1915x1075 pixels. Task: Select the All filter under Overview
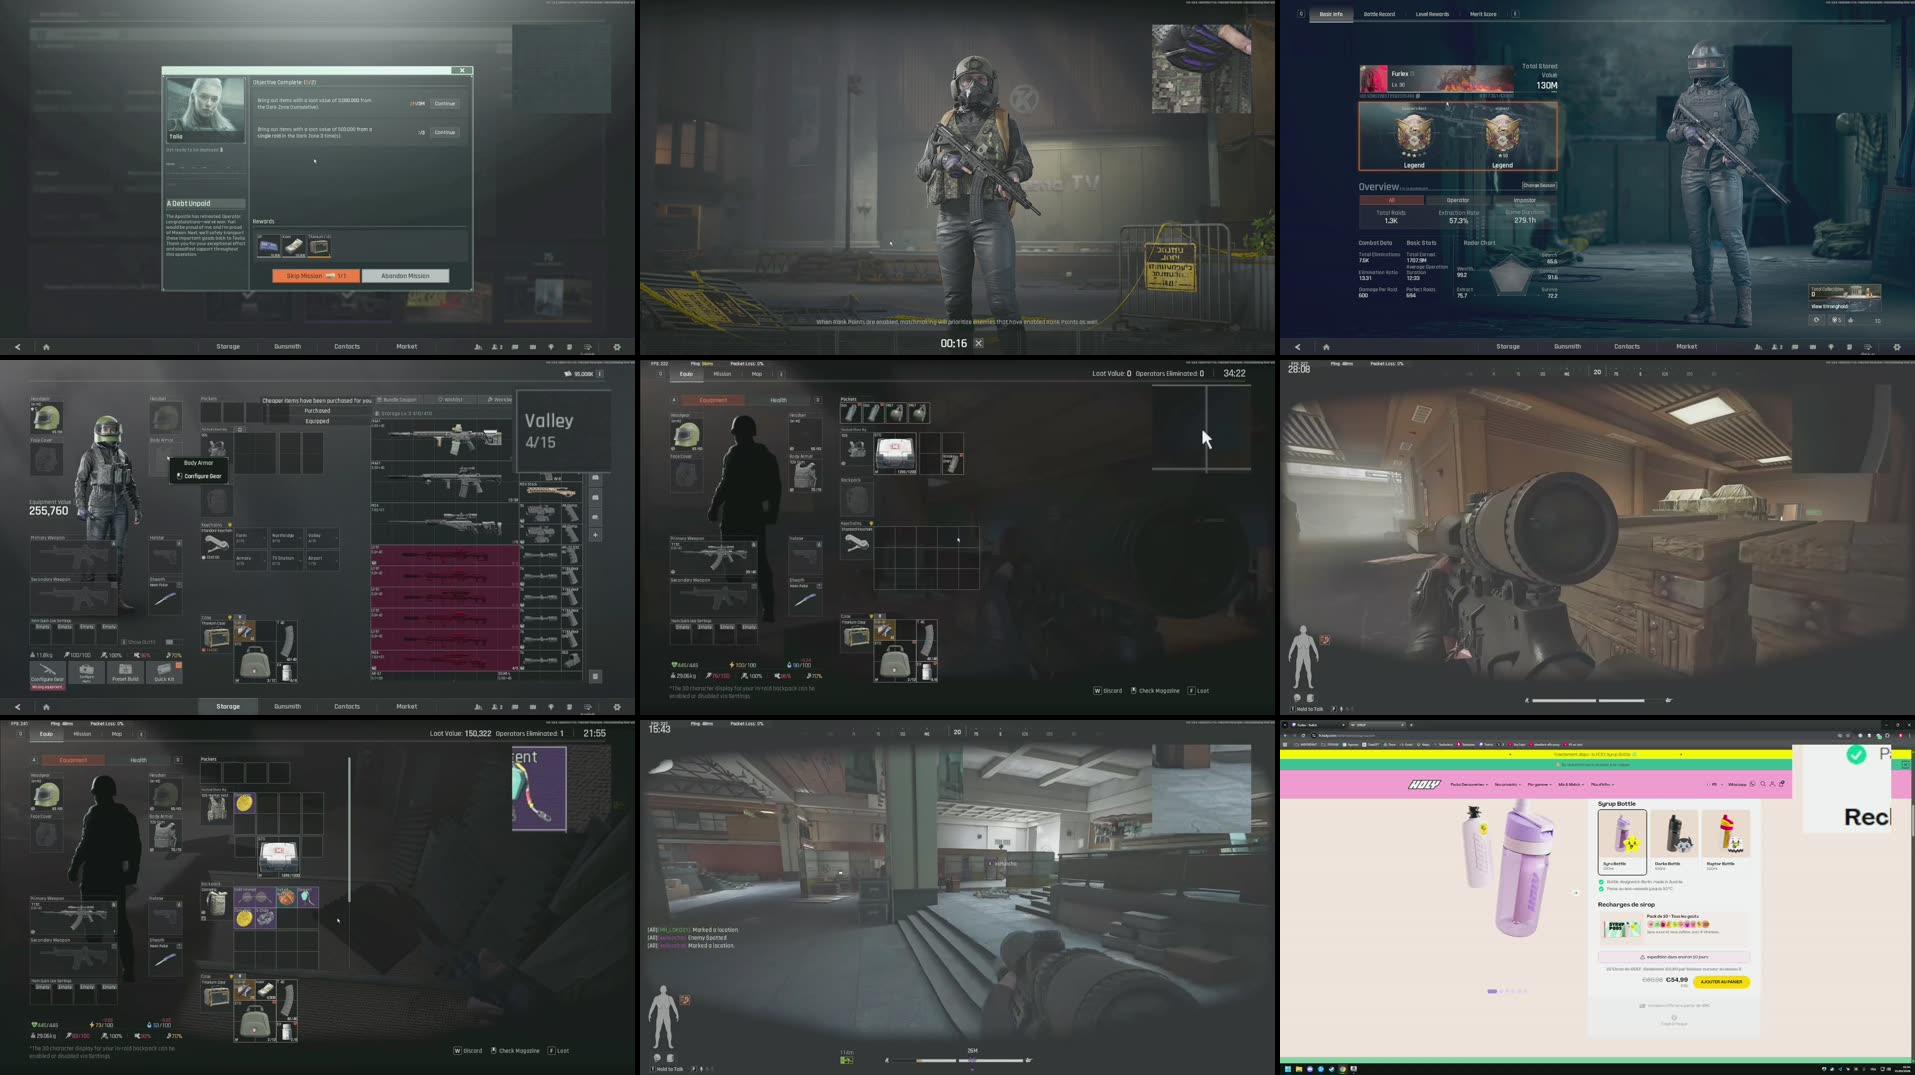1391,200
